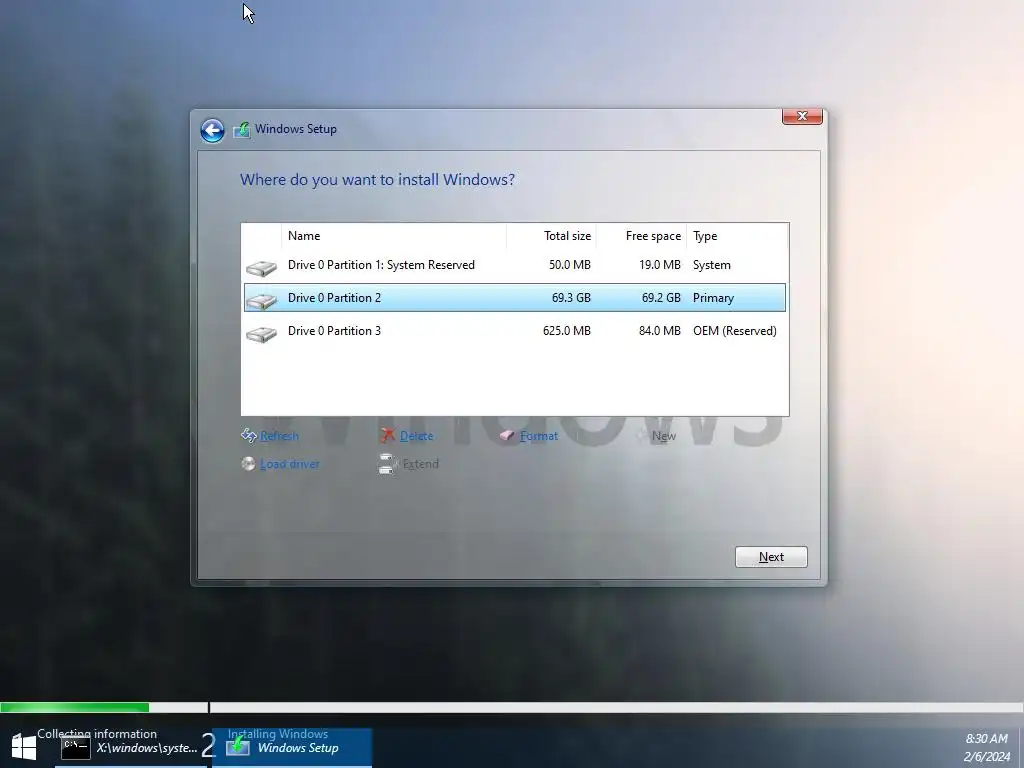The width and height of the screenshot is (1024, 768).
Task: Click the 69.3 GB total size cell
Action: coord(571,298)
